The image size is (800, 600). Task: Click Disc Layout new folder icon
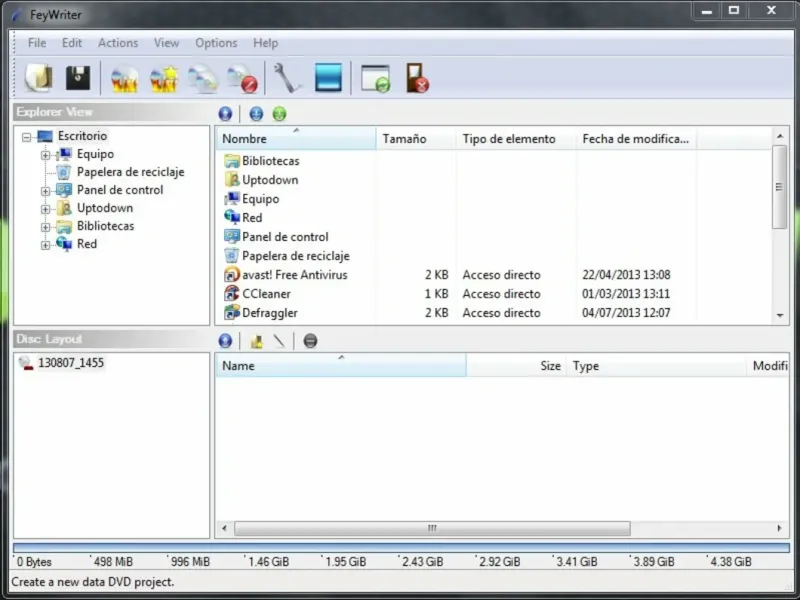[x=257, y=341]
